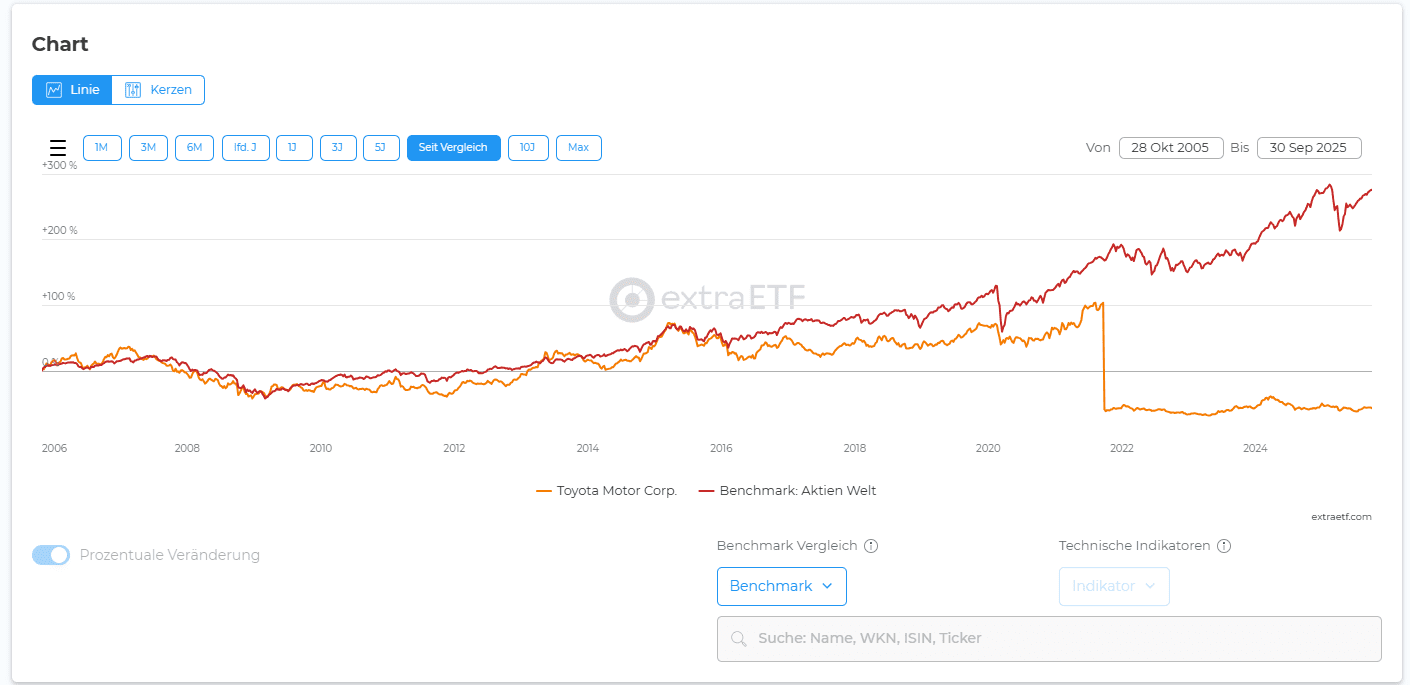
Task: Expand the Benchmark dropdown
Action: coord(781,586)
